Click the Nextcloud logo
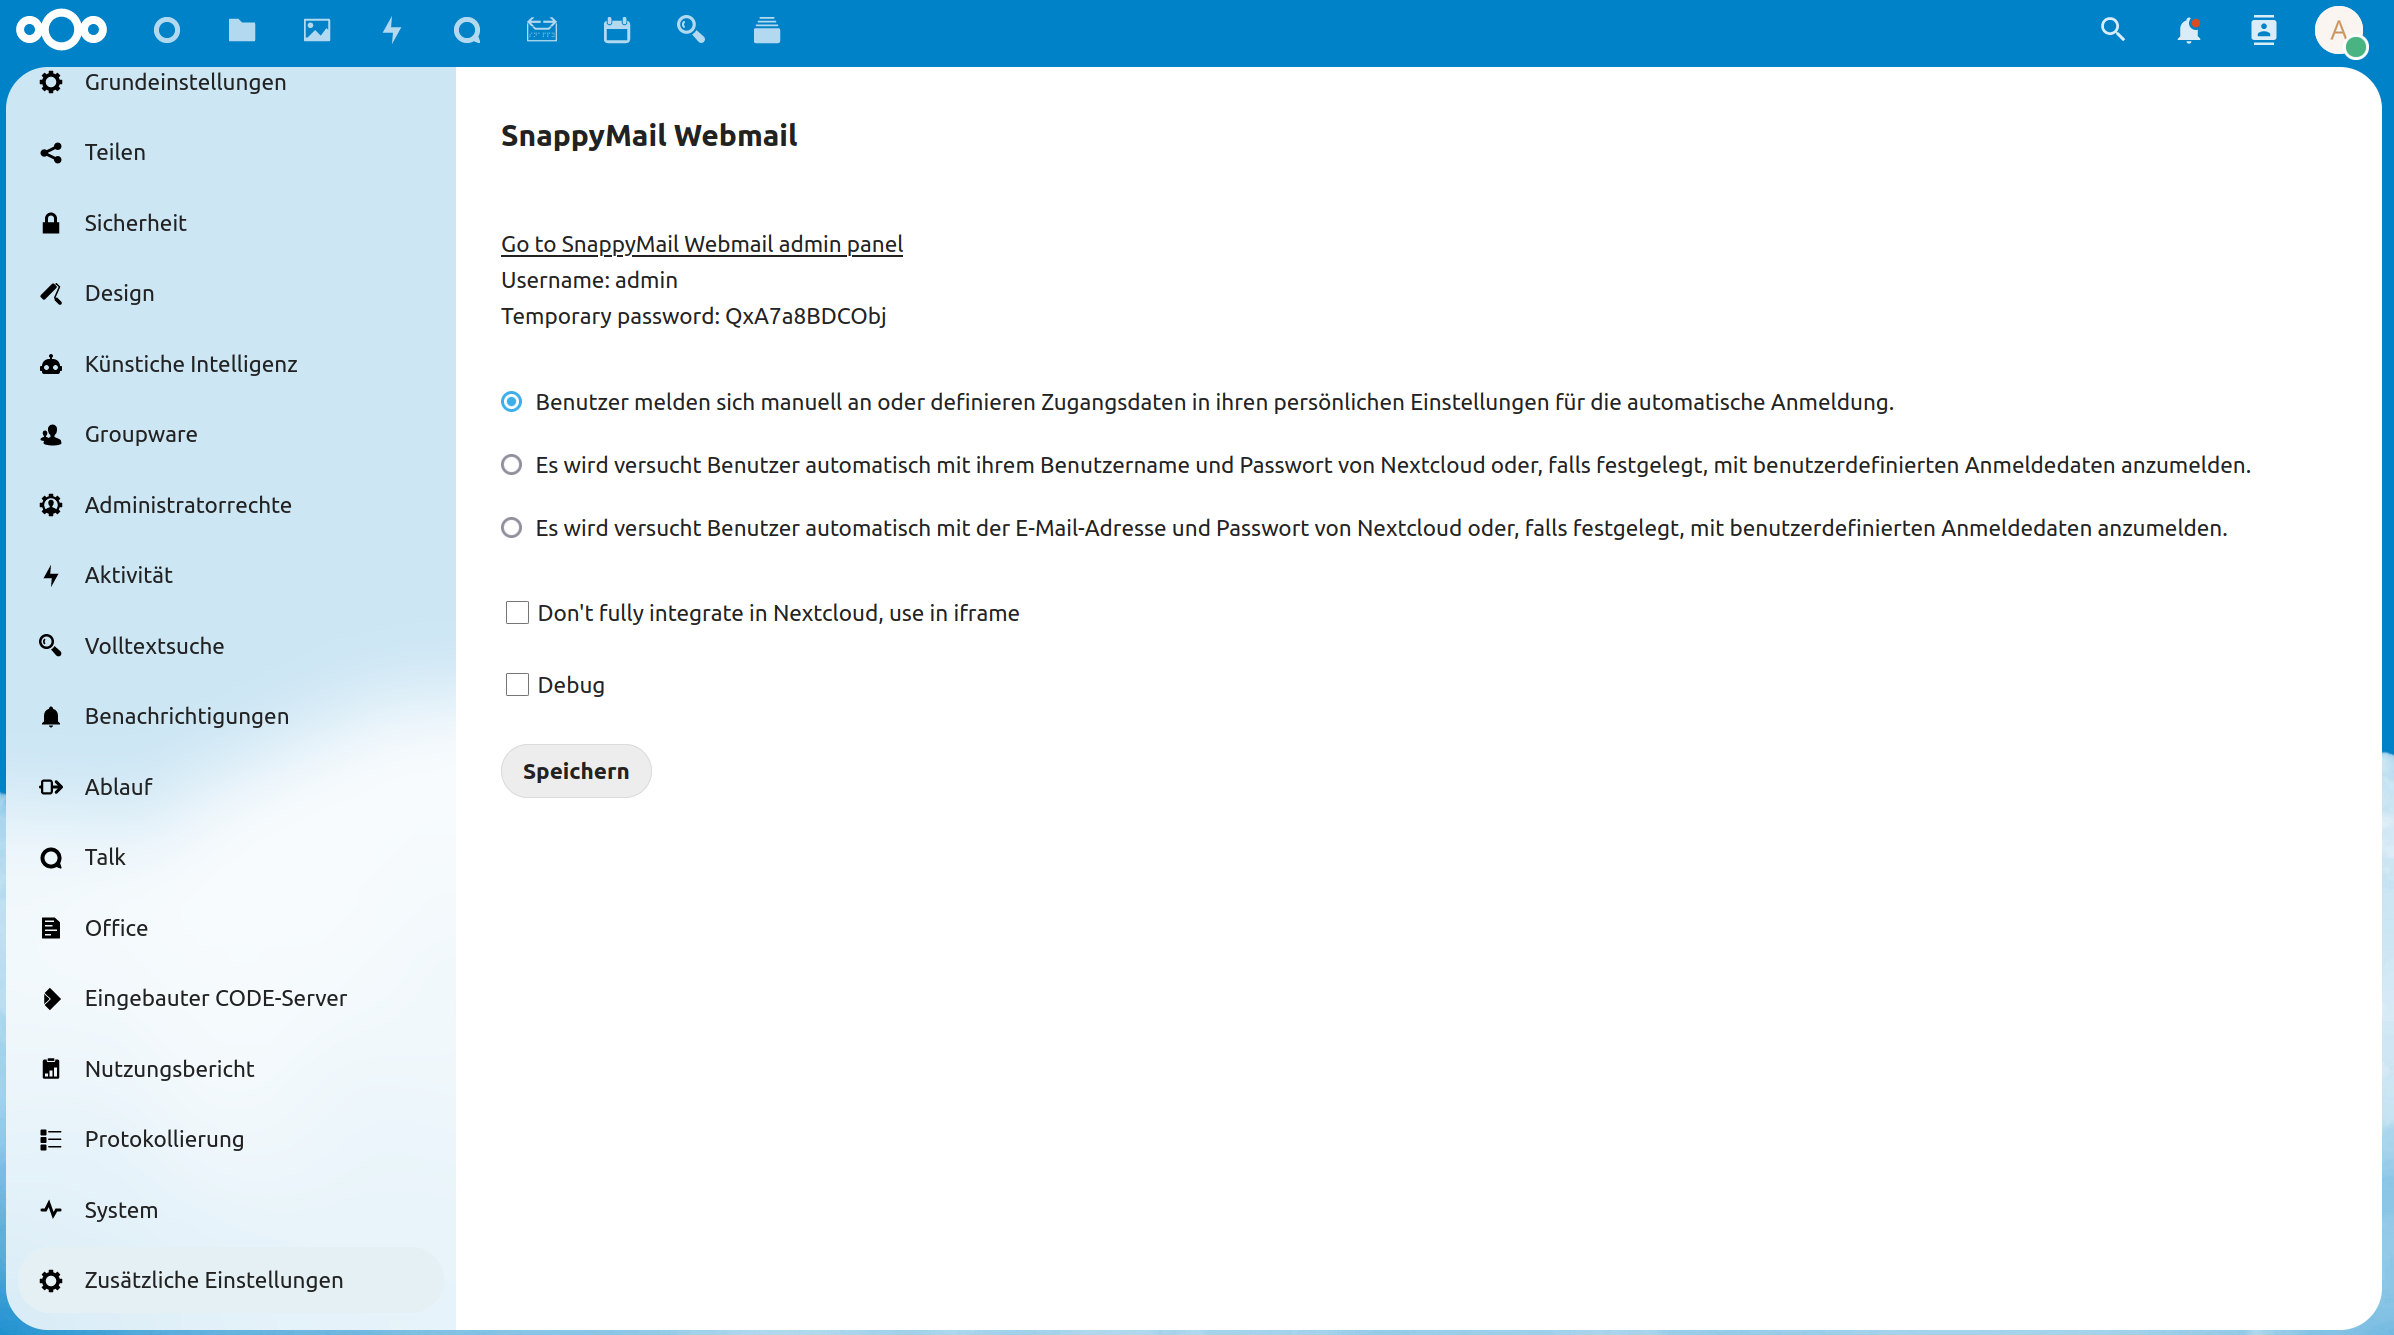The width and height of the screenshot is (2394, 1335). coord(61,30)
